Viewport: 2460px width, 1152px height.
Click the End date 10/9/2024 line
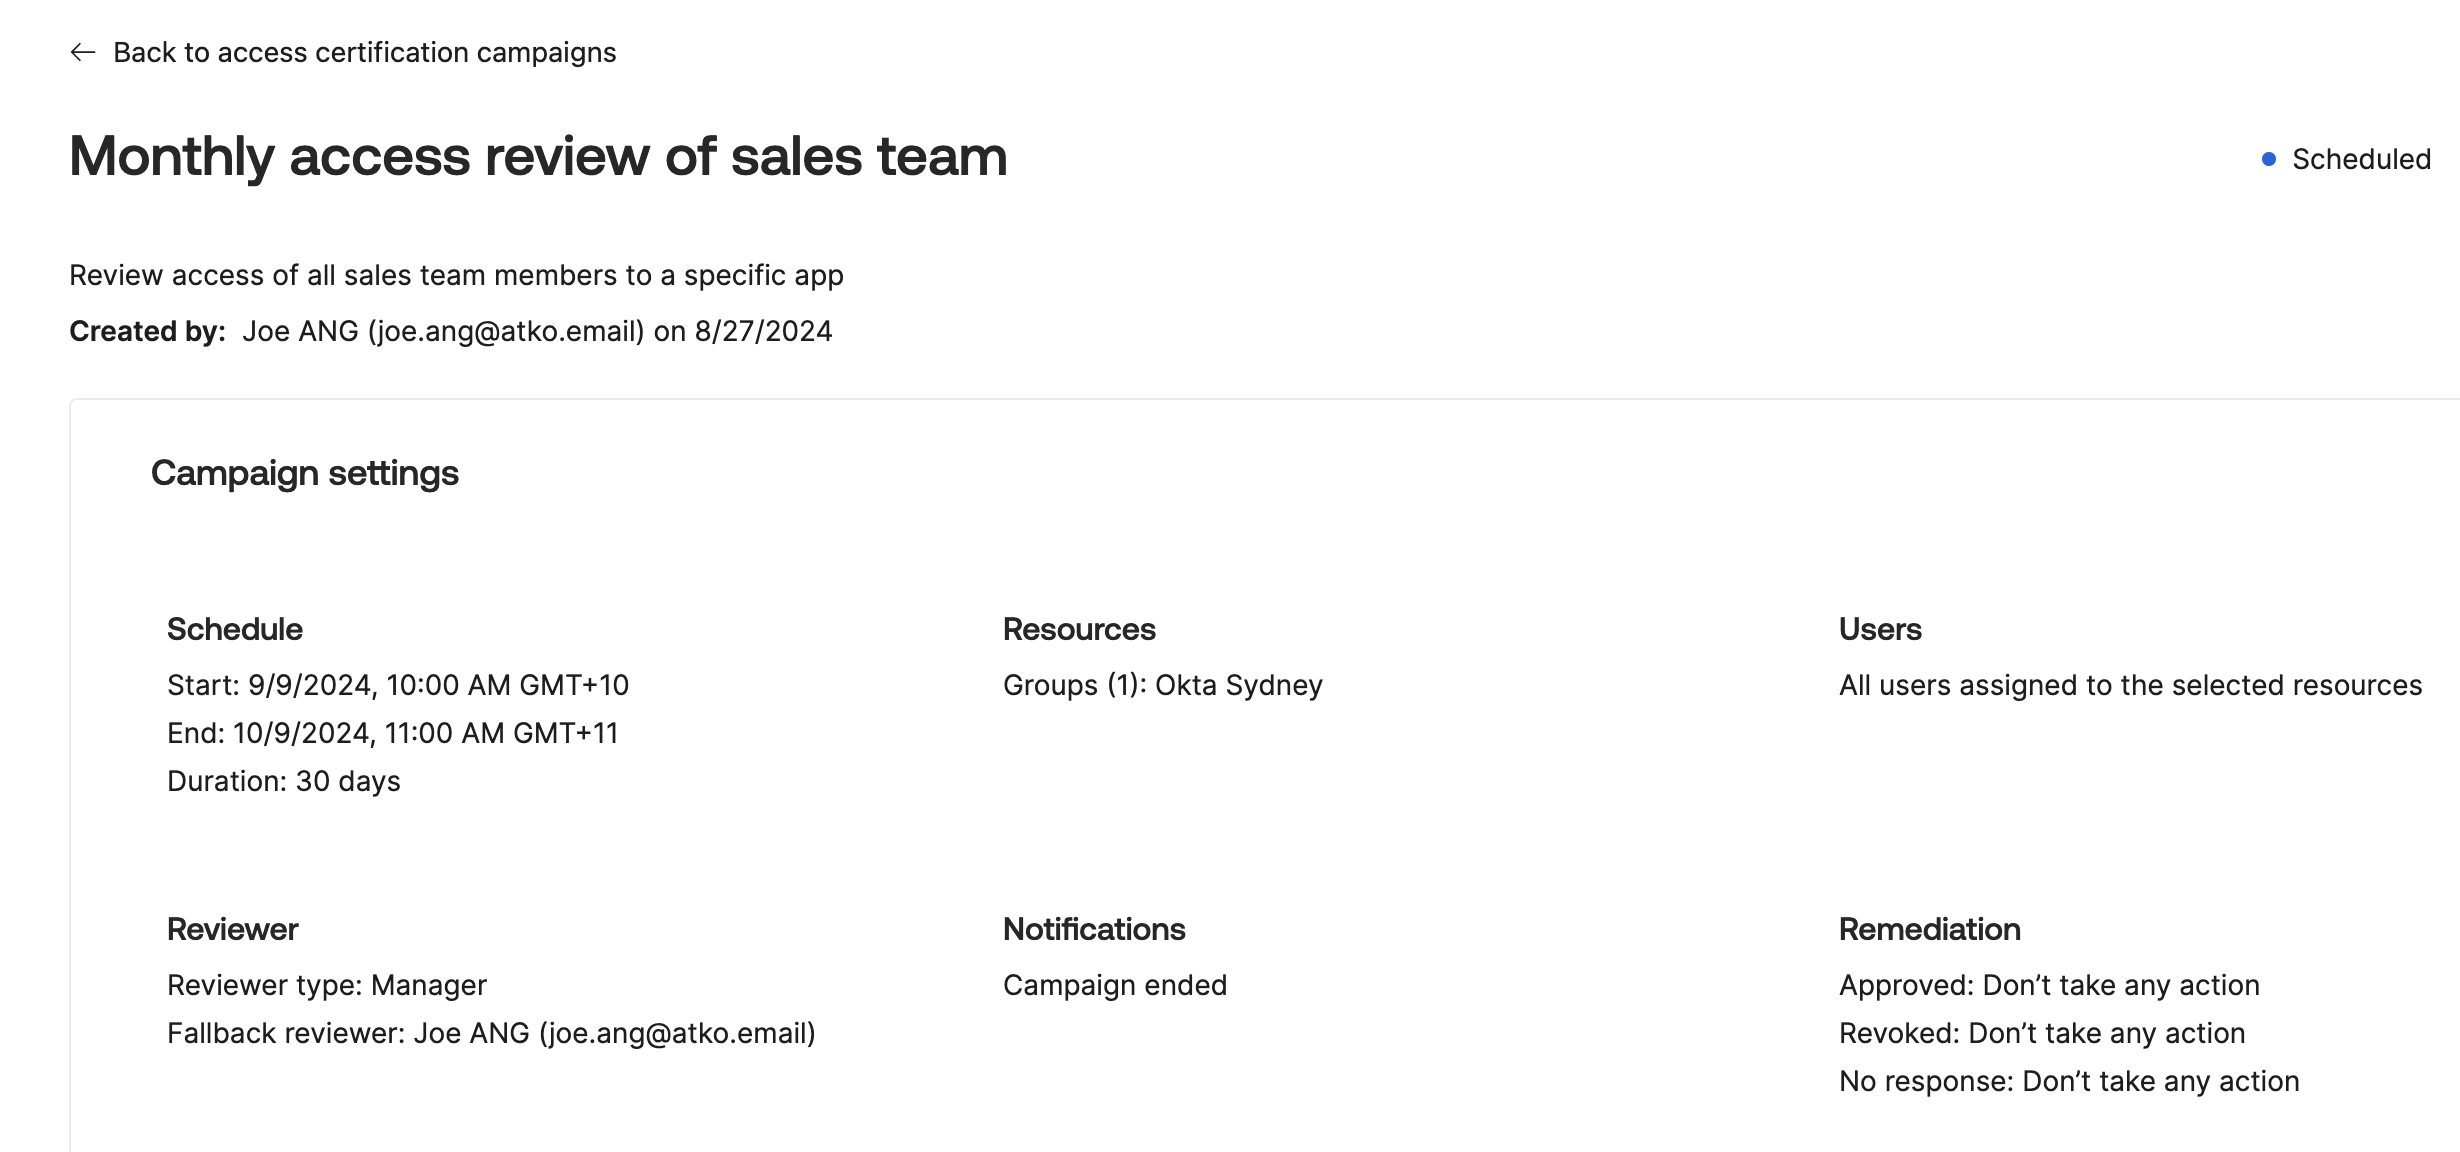(x=392, y=733)
